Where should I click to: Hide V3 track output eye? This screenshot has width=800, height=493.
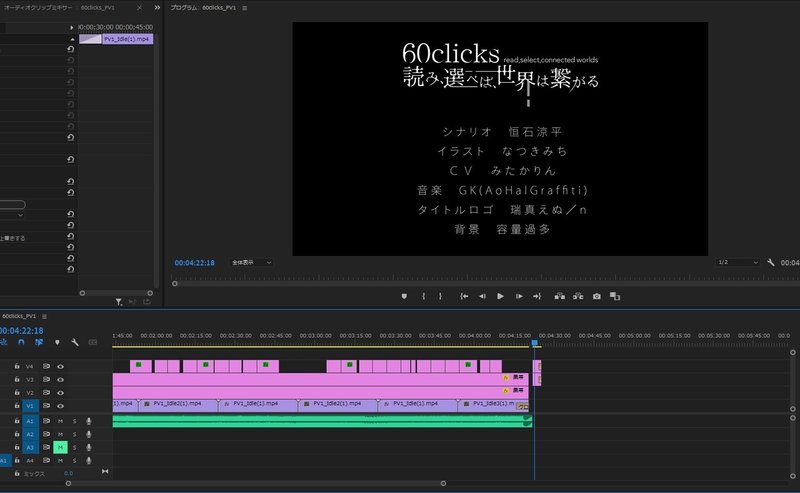(61, 380)
